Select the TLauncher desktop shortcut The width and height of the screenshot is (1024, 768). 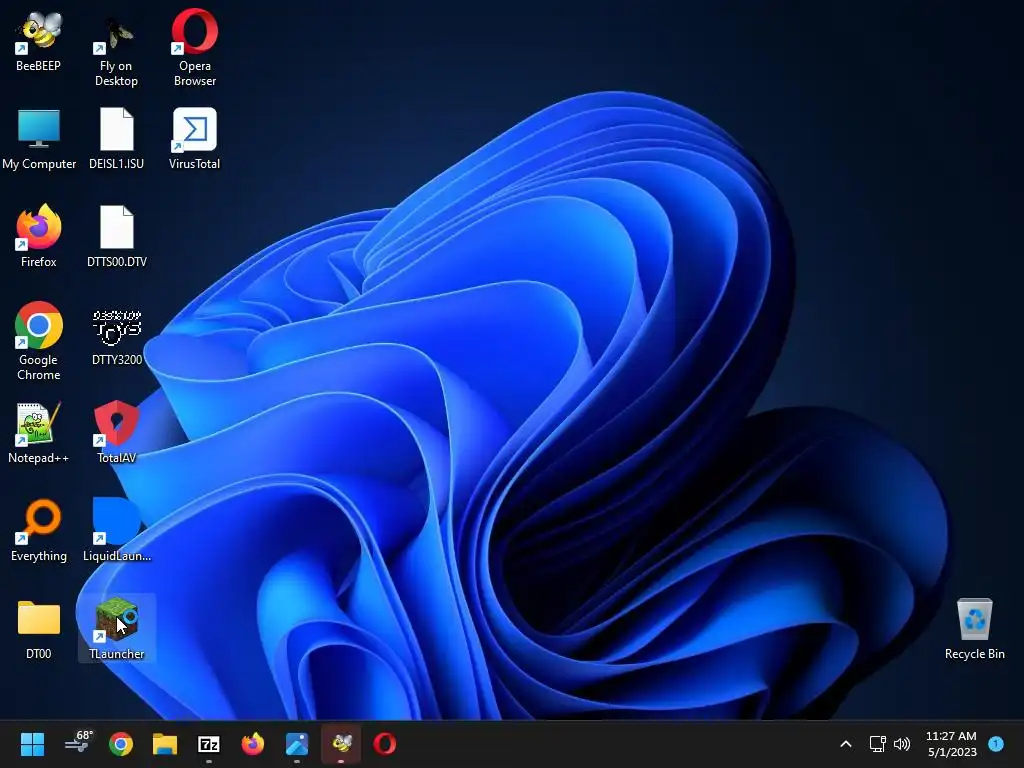[x=116, y=628]
